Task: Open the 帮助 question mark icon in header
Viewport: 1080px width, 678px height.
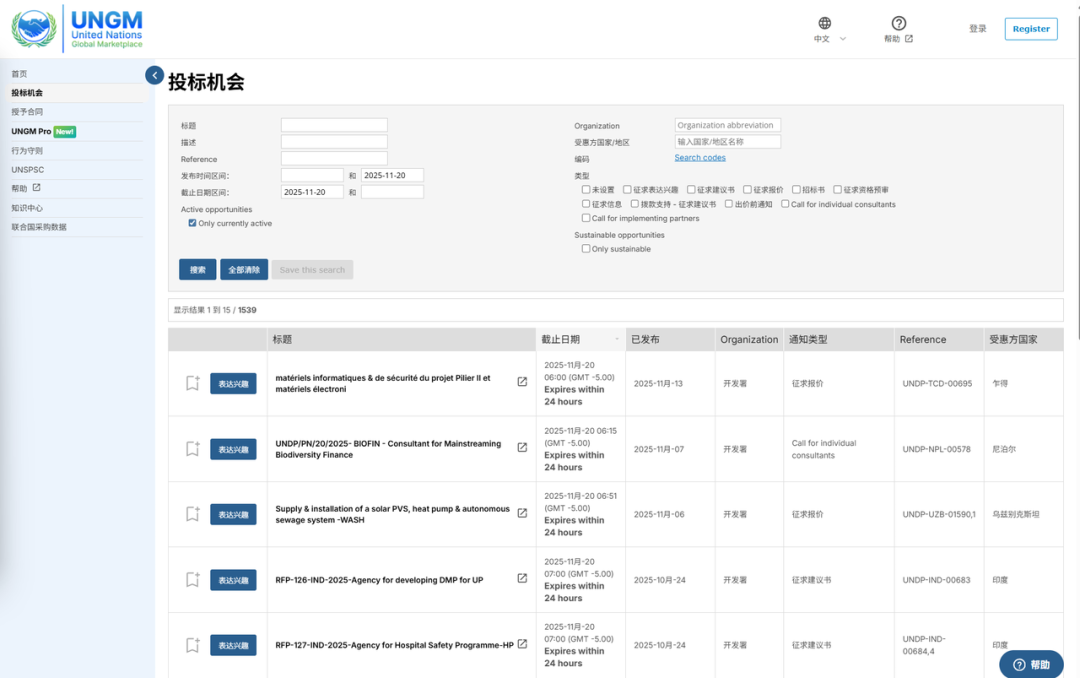Action: [x=897, y=22]
